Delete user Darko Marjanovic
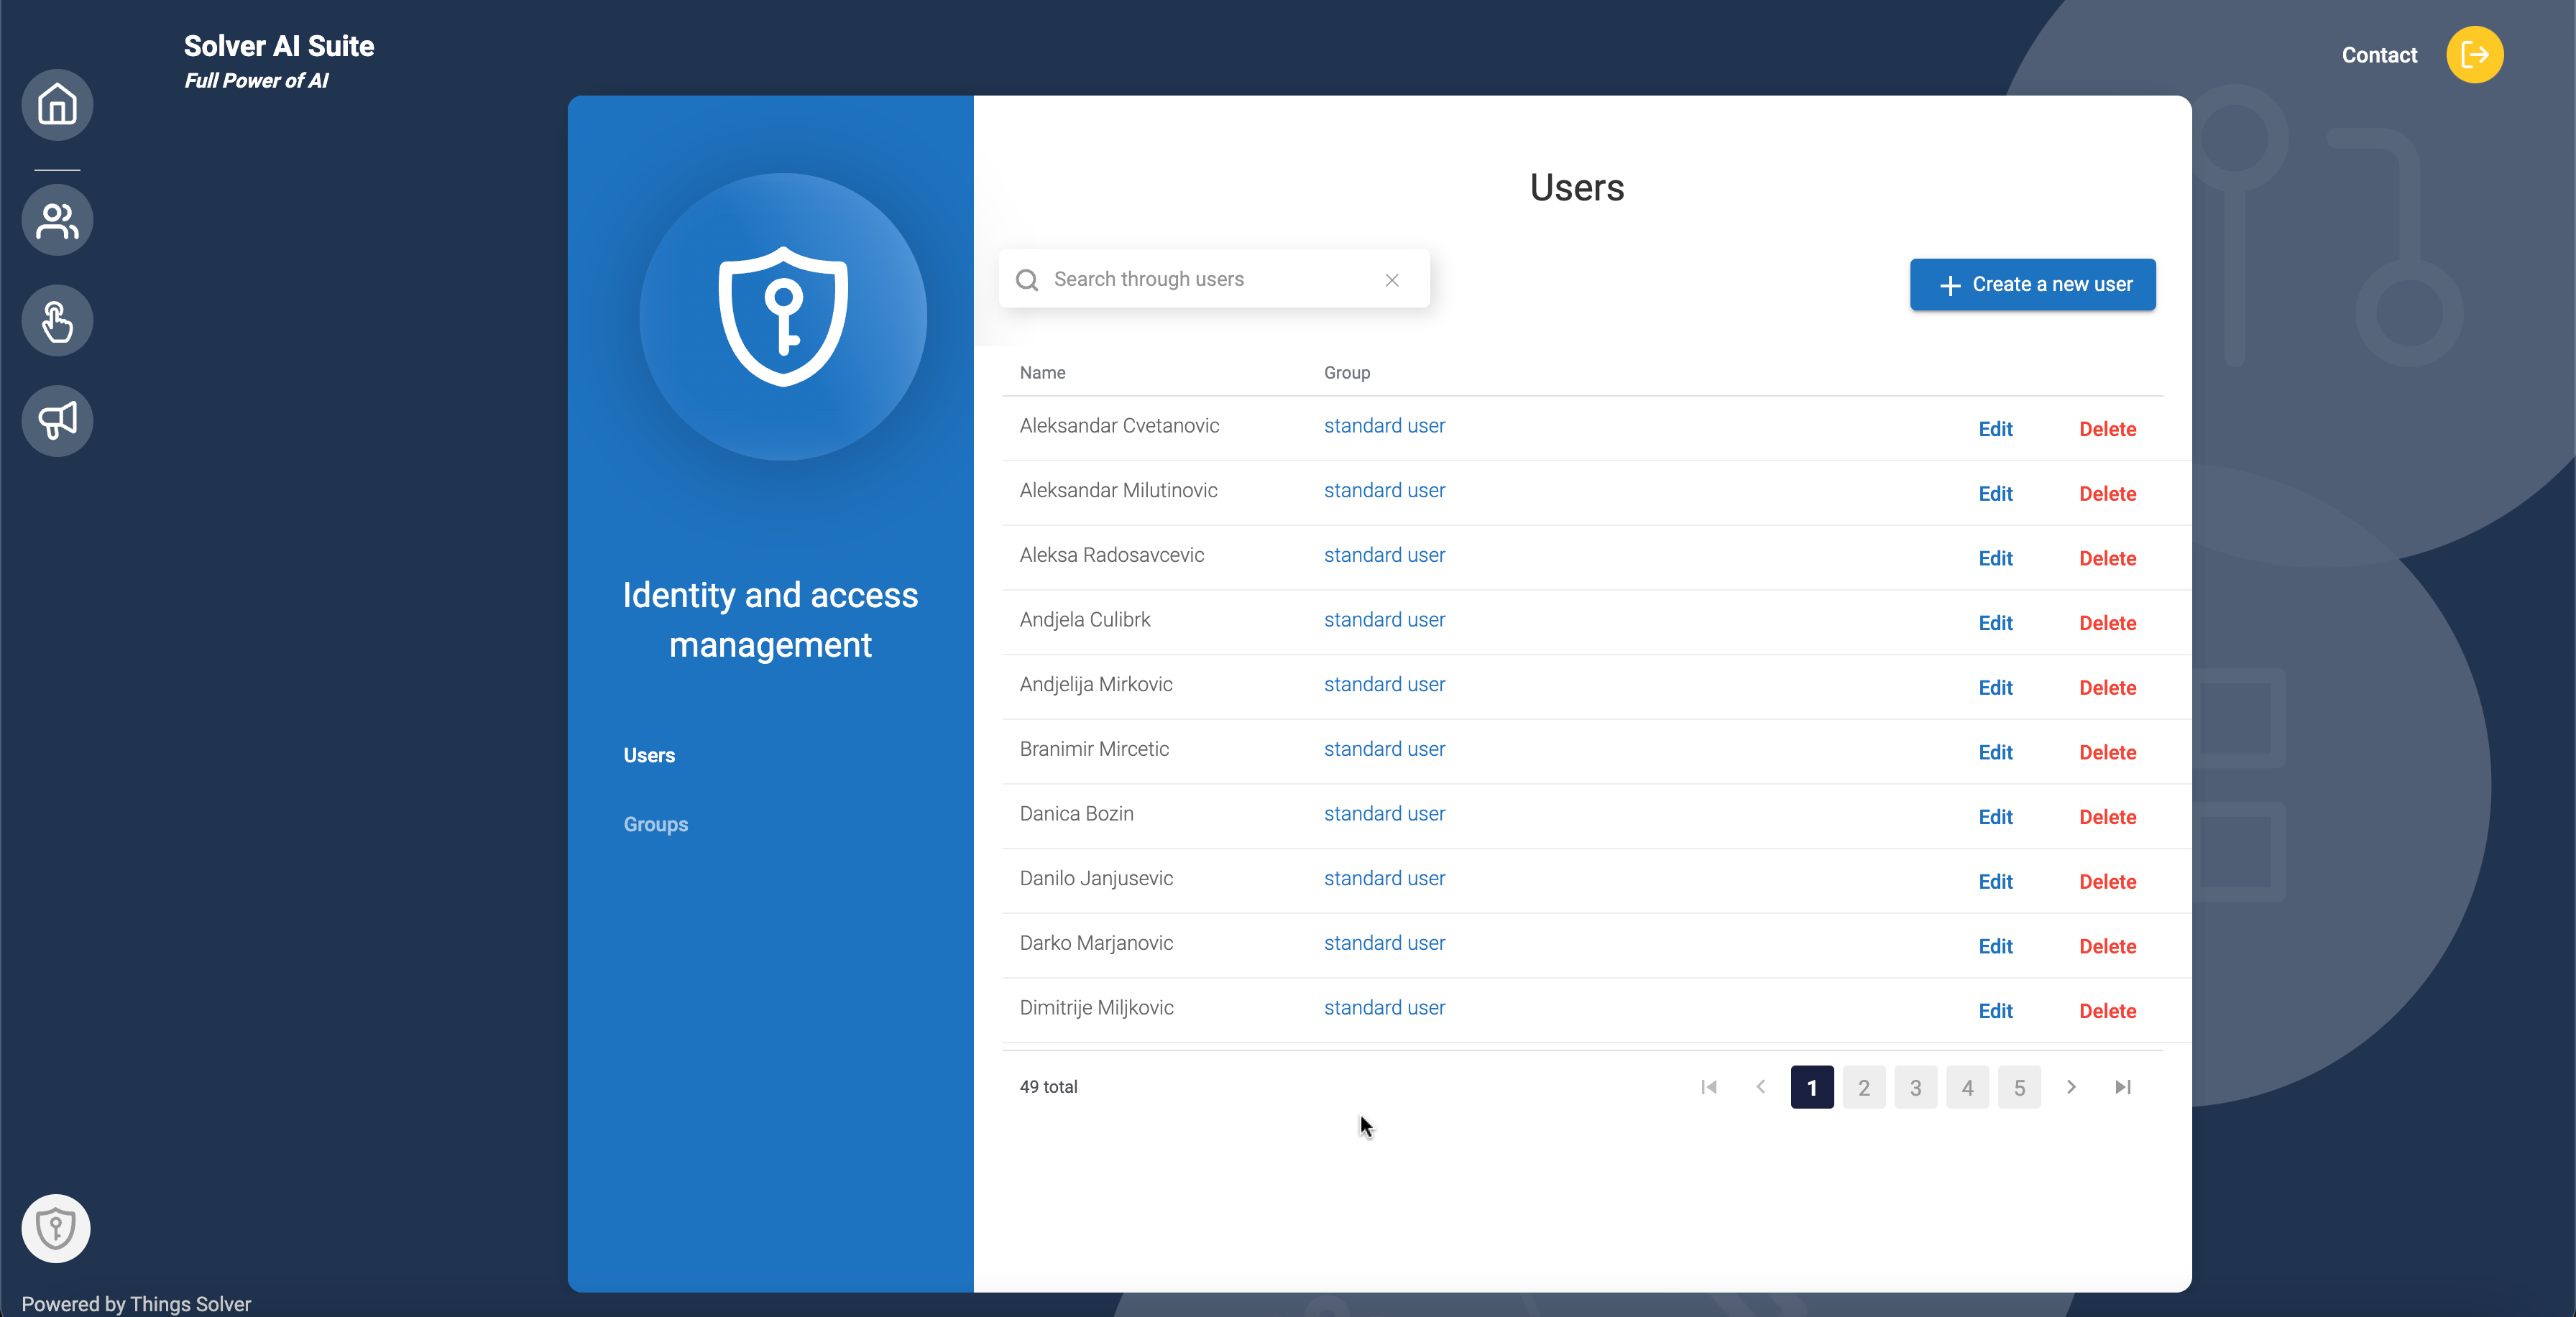This screenshot has width=2576, height=1317. click(x=2108, y=946)
